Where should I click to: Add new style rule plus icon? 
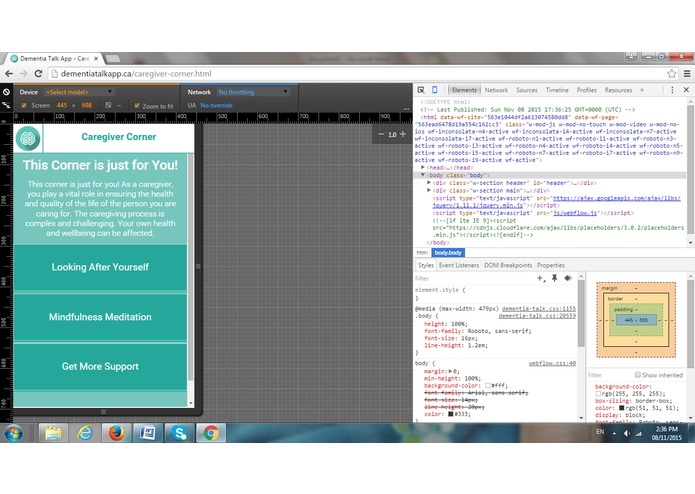pyautogui.click(x=540, y=278)
